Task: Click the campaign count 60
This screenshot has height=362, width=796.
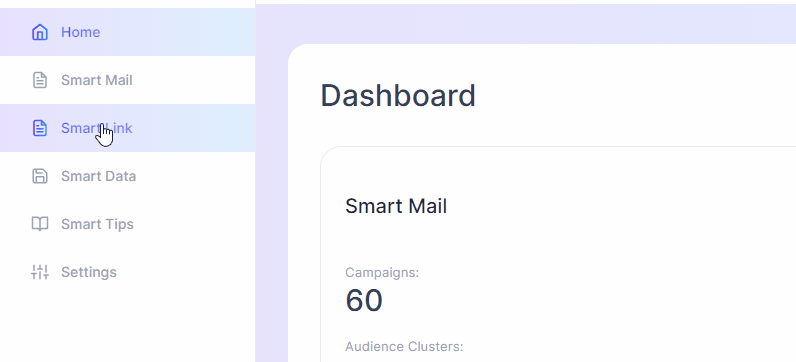Action: click(364, 300)
